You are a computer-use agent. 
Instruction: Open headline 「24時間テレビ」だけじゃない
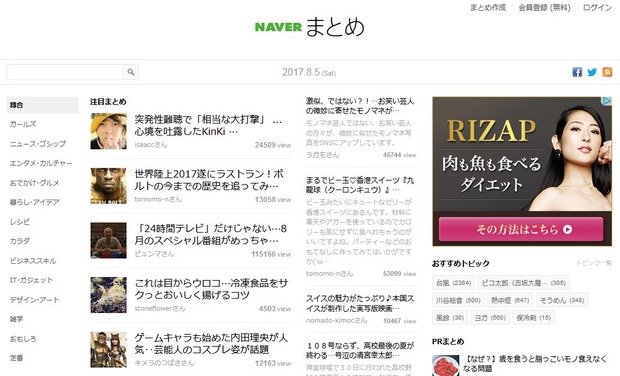pyautogui.click(x=211, y=234)
